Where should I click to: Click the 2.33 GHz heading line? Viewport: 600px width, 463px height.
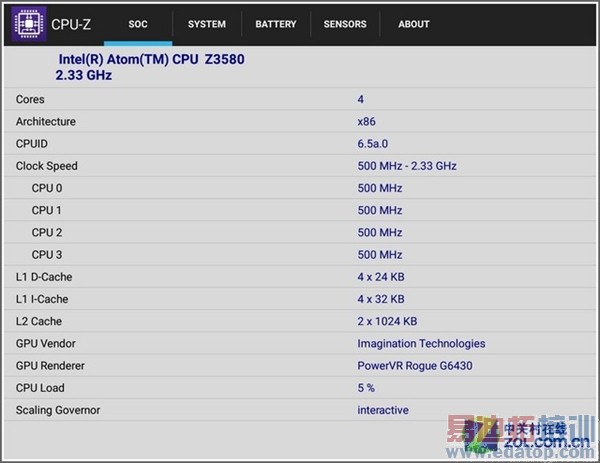(84, 75)
